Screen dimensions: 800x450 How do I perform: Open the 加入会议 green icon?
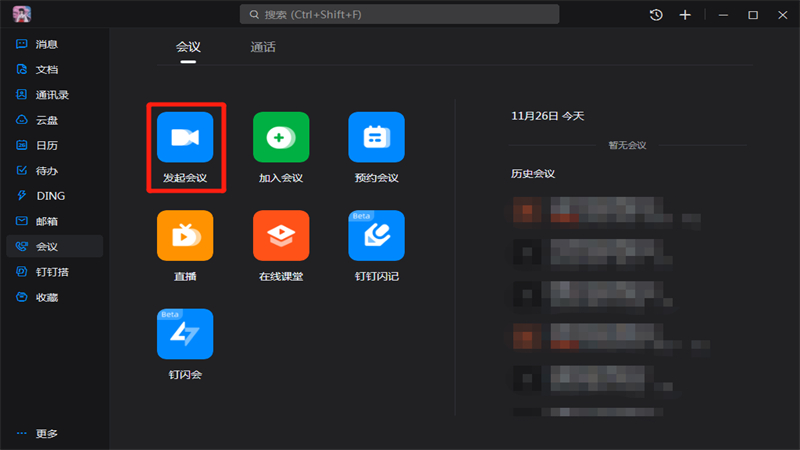[281, 137]
